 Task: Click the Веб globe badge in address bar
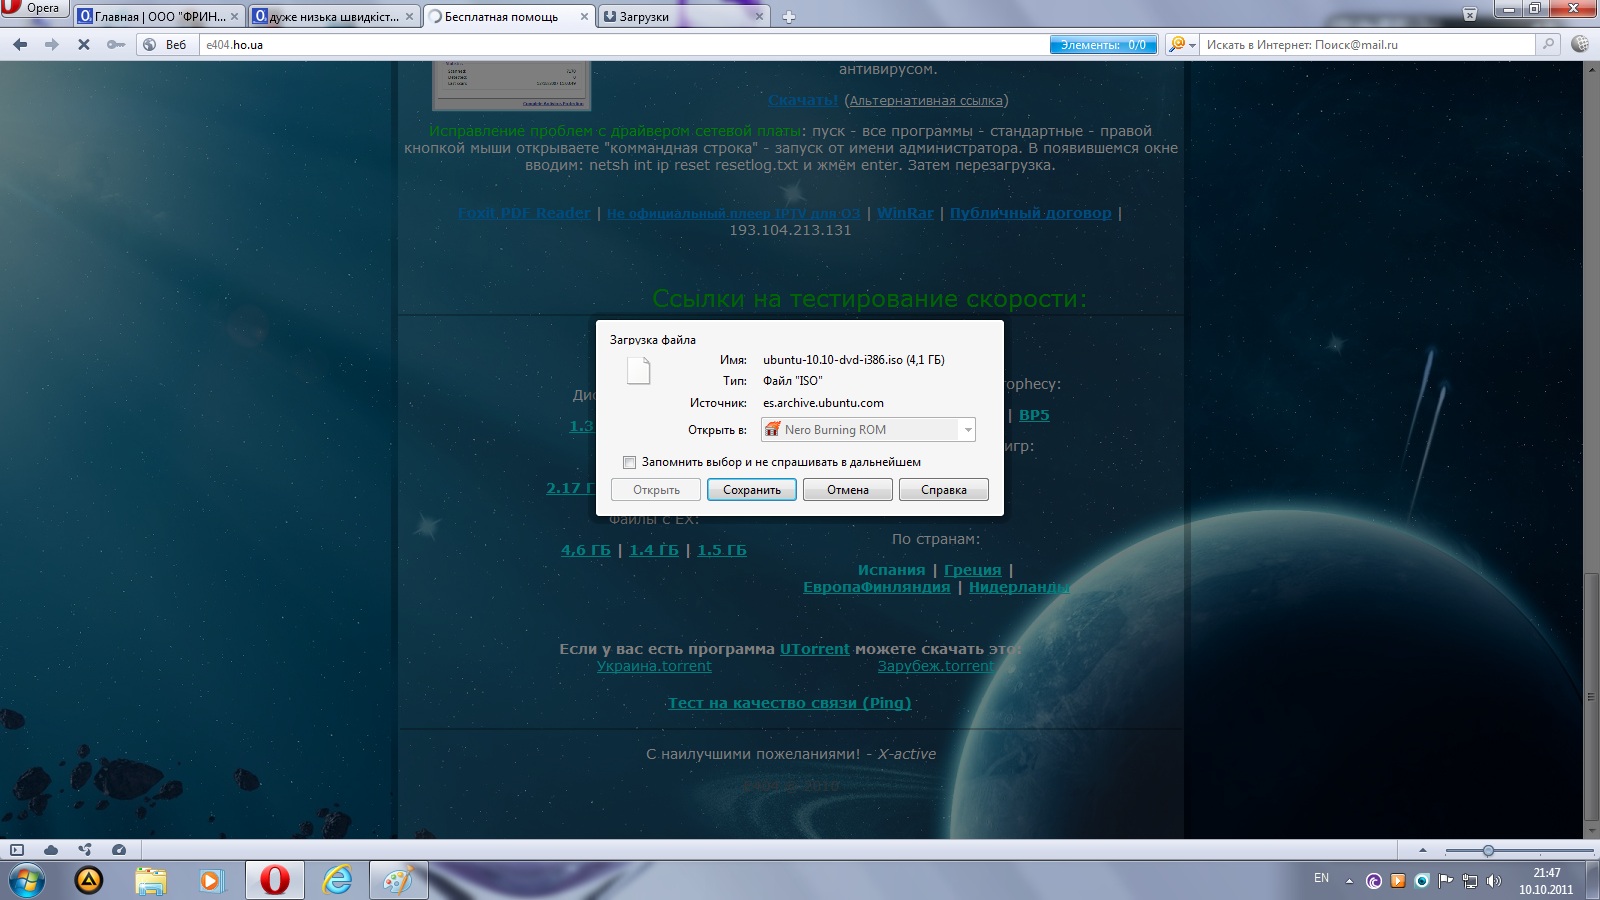point(166,44)
